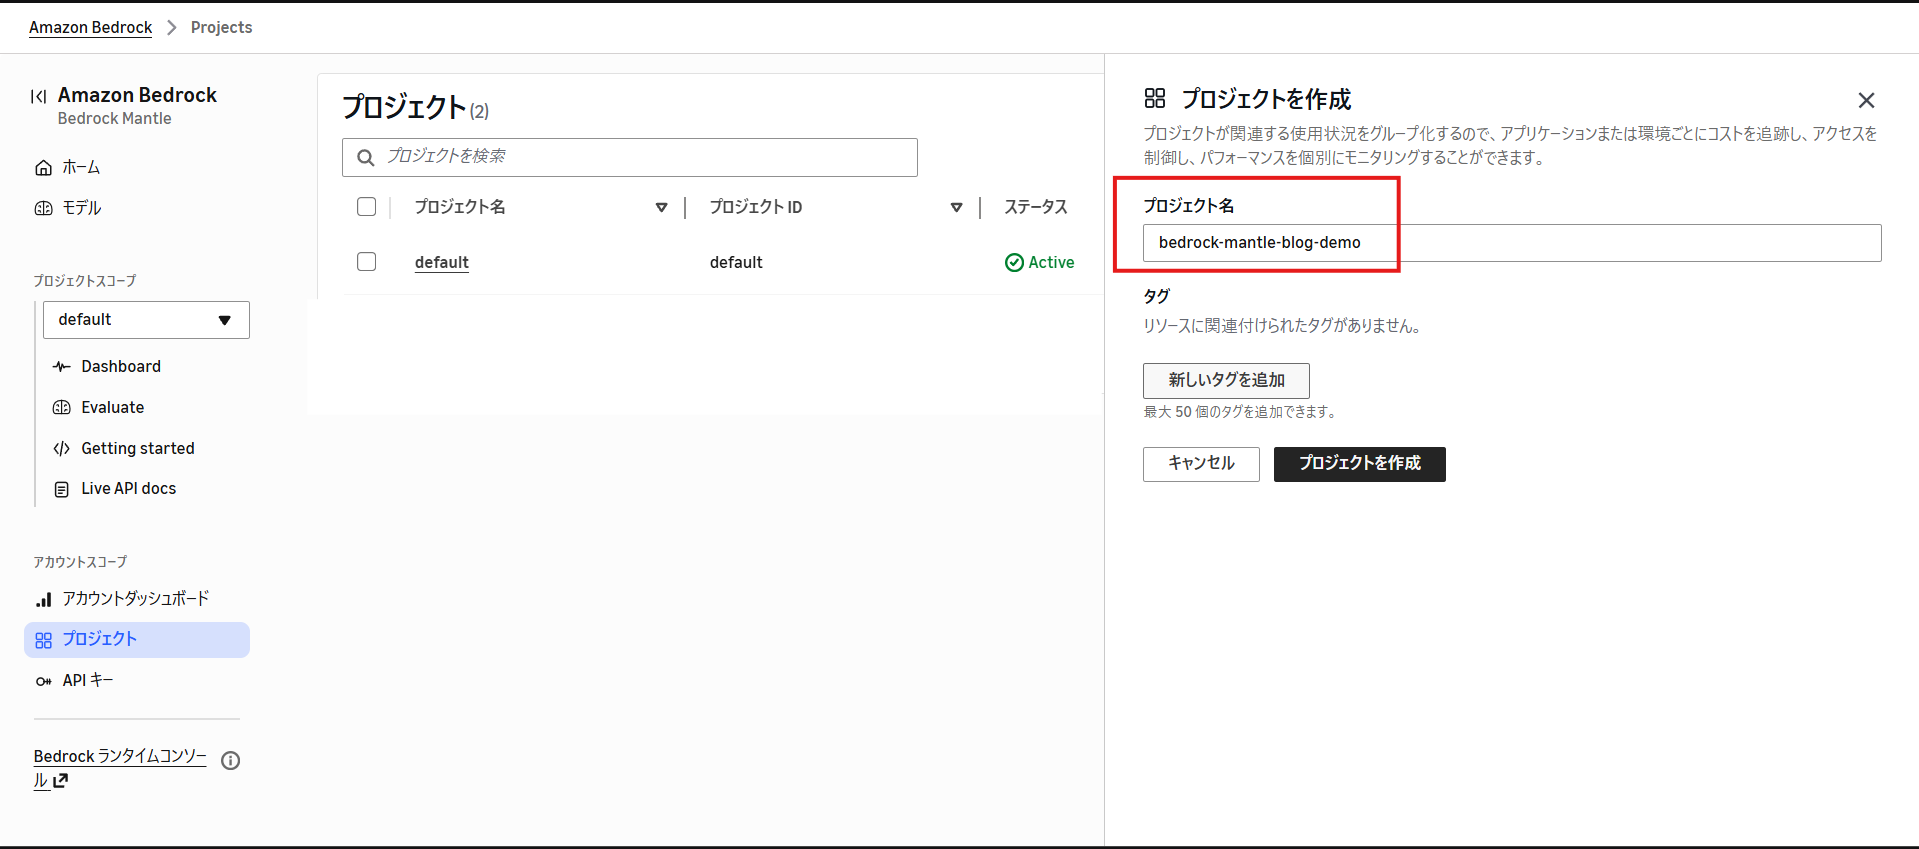Click the プロジェクト ID column header text

(756, 207)
